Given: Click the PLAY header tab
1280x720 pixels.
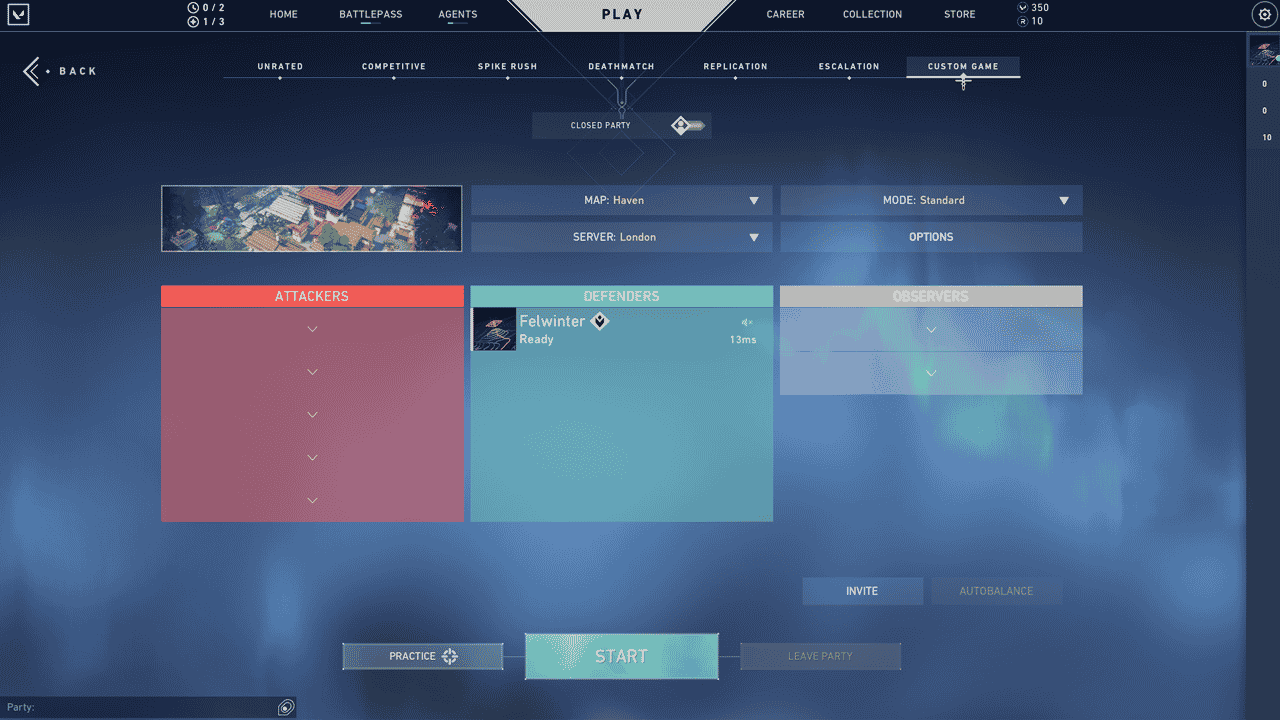Looking at the screenshot, I should (622, 14).
